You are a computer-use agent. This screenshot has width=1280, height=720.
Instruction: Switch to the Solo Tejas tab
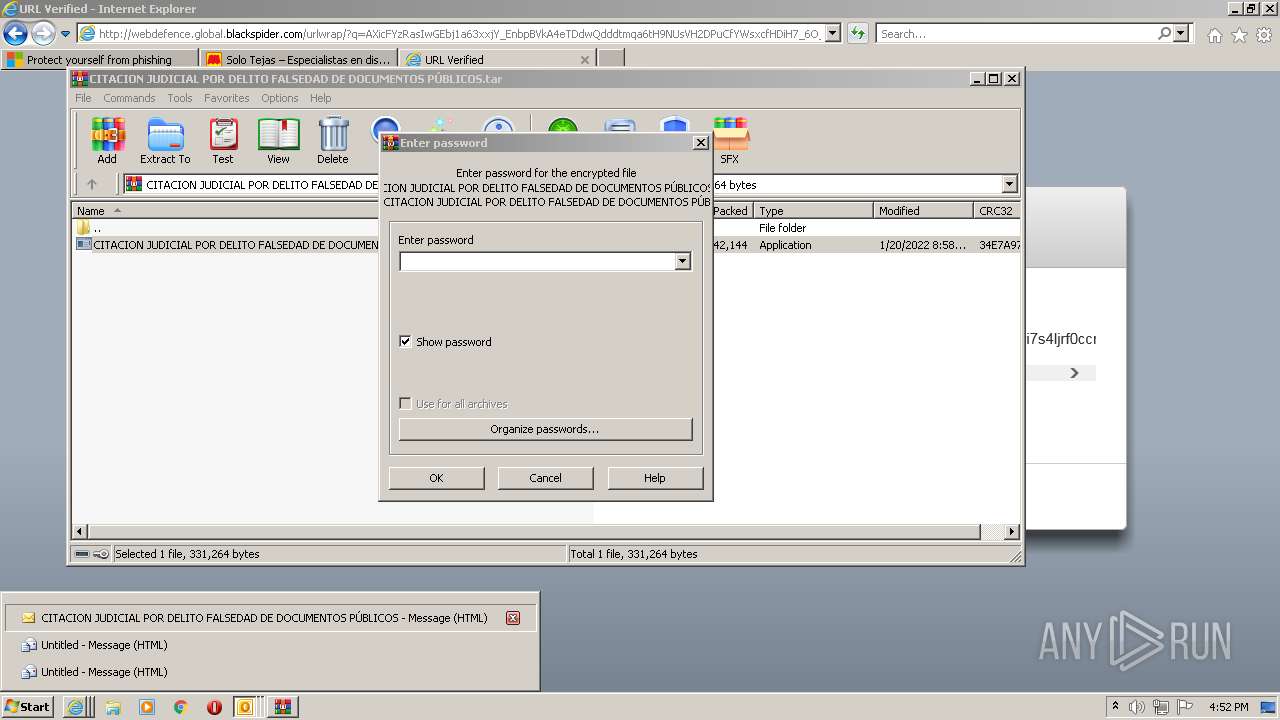click(298, 59)
